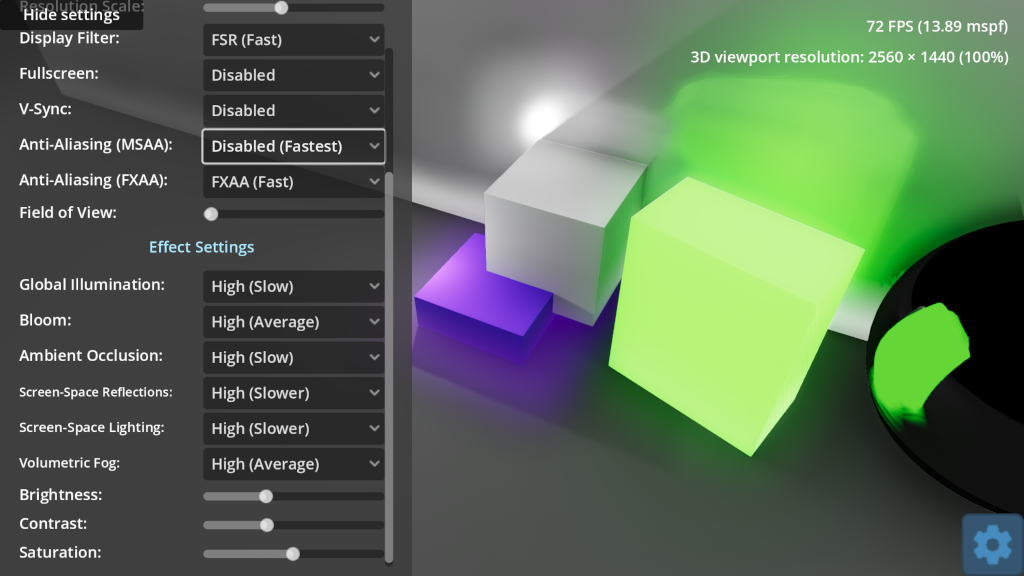Open the settings gear icon

click(991, 544)
